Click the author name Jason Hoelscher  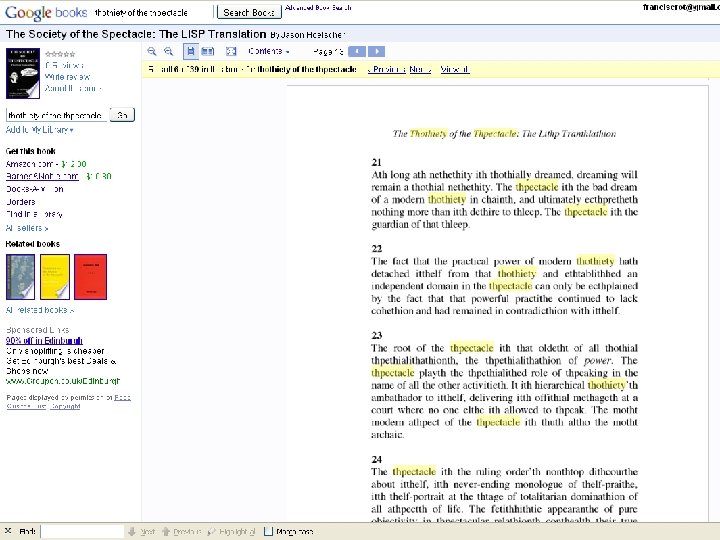[x=312, y=35]
